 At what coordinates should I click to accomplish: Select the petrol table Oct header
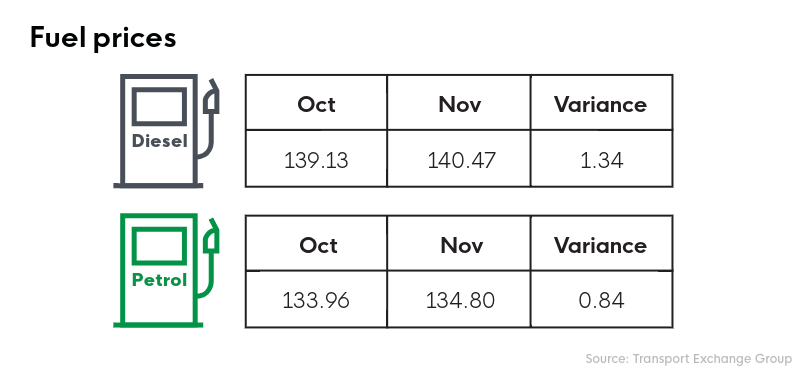318,245
